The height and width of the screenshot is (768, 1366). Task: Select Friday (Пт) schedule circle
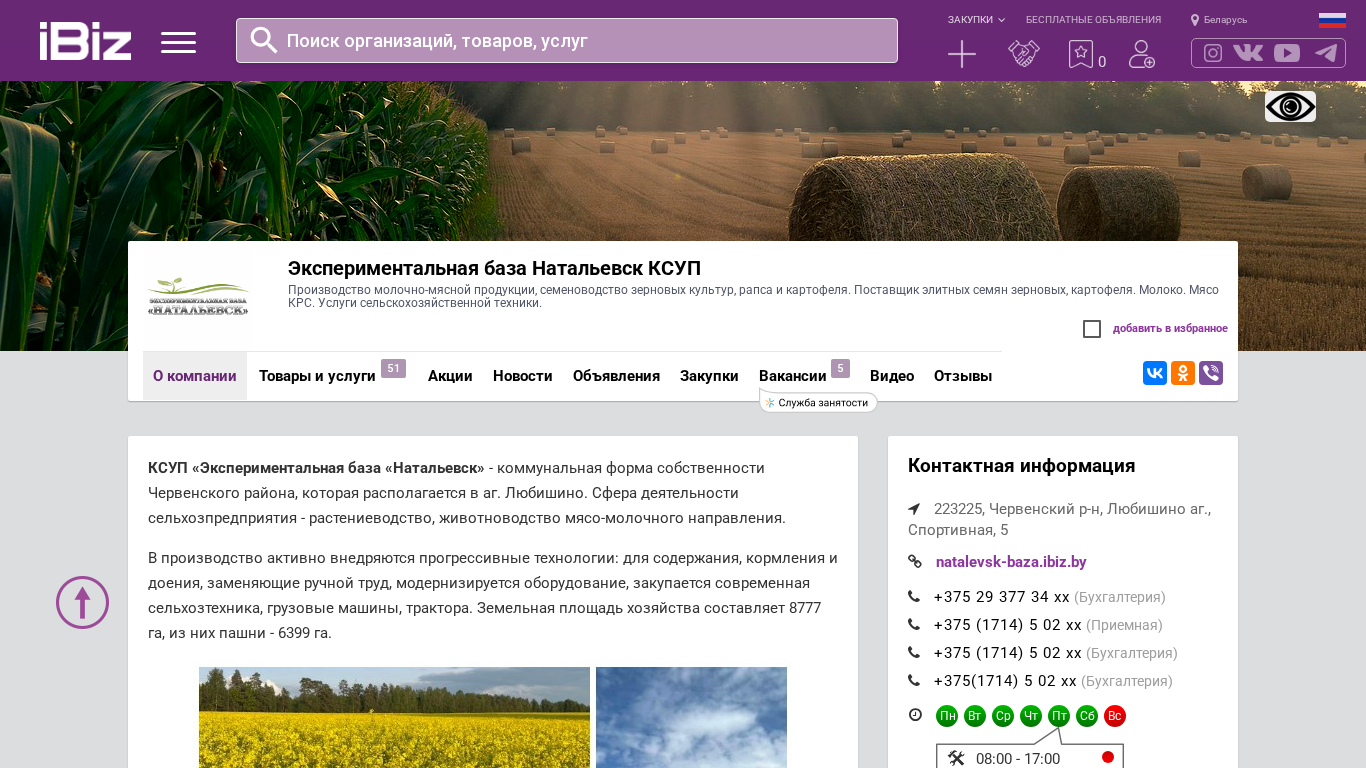point(1059,716)
